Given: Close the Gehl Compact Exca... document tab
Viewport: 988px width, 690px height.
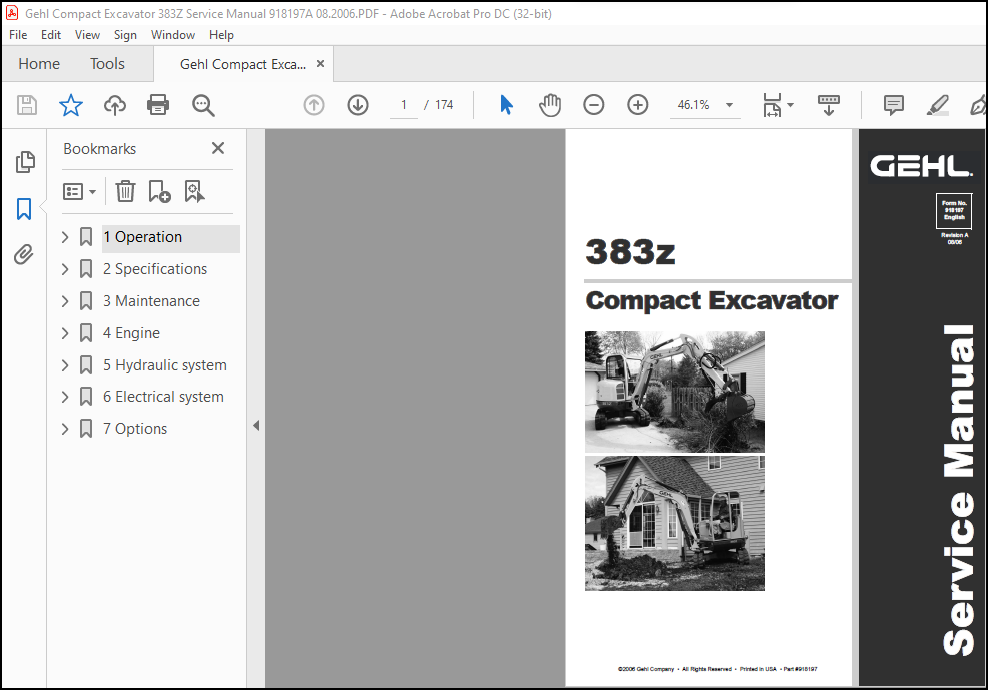Looking at the screenshot, I should [320, 64].
